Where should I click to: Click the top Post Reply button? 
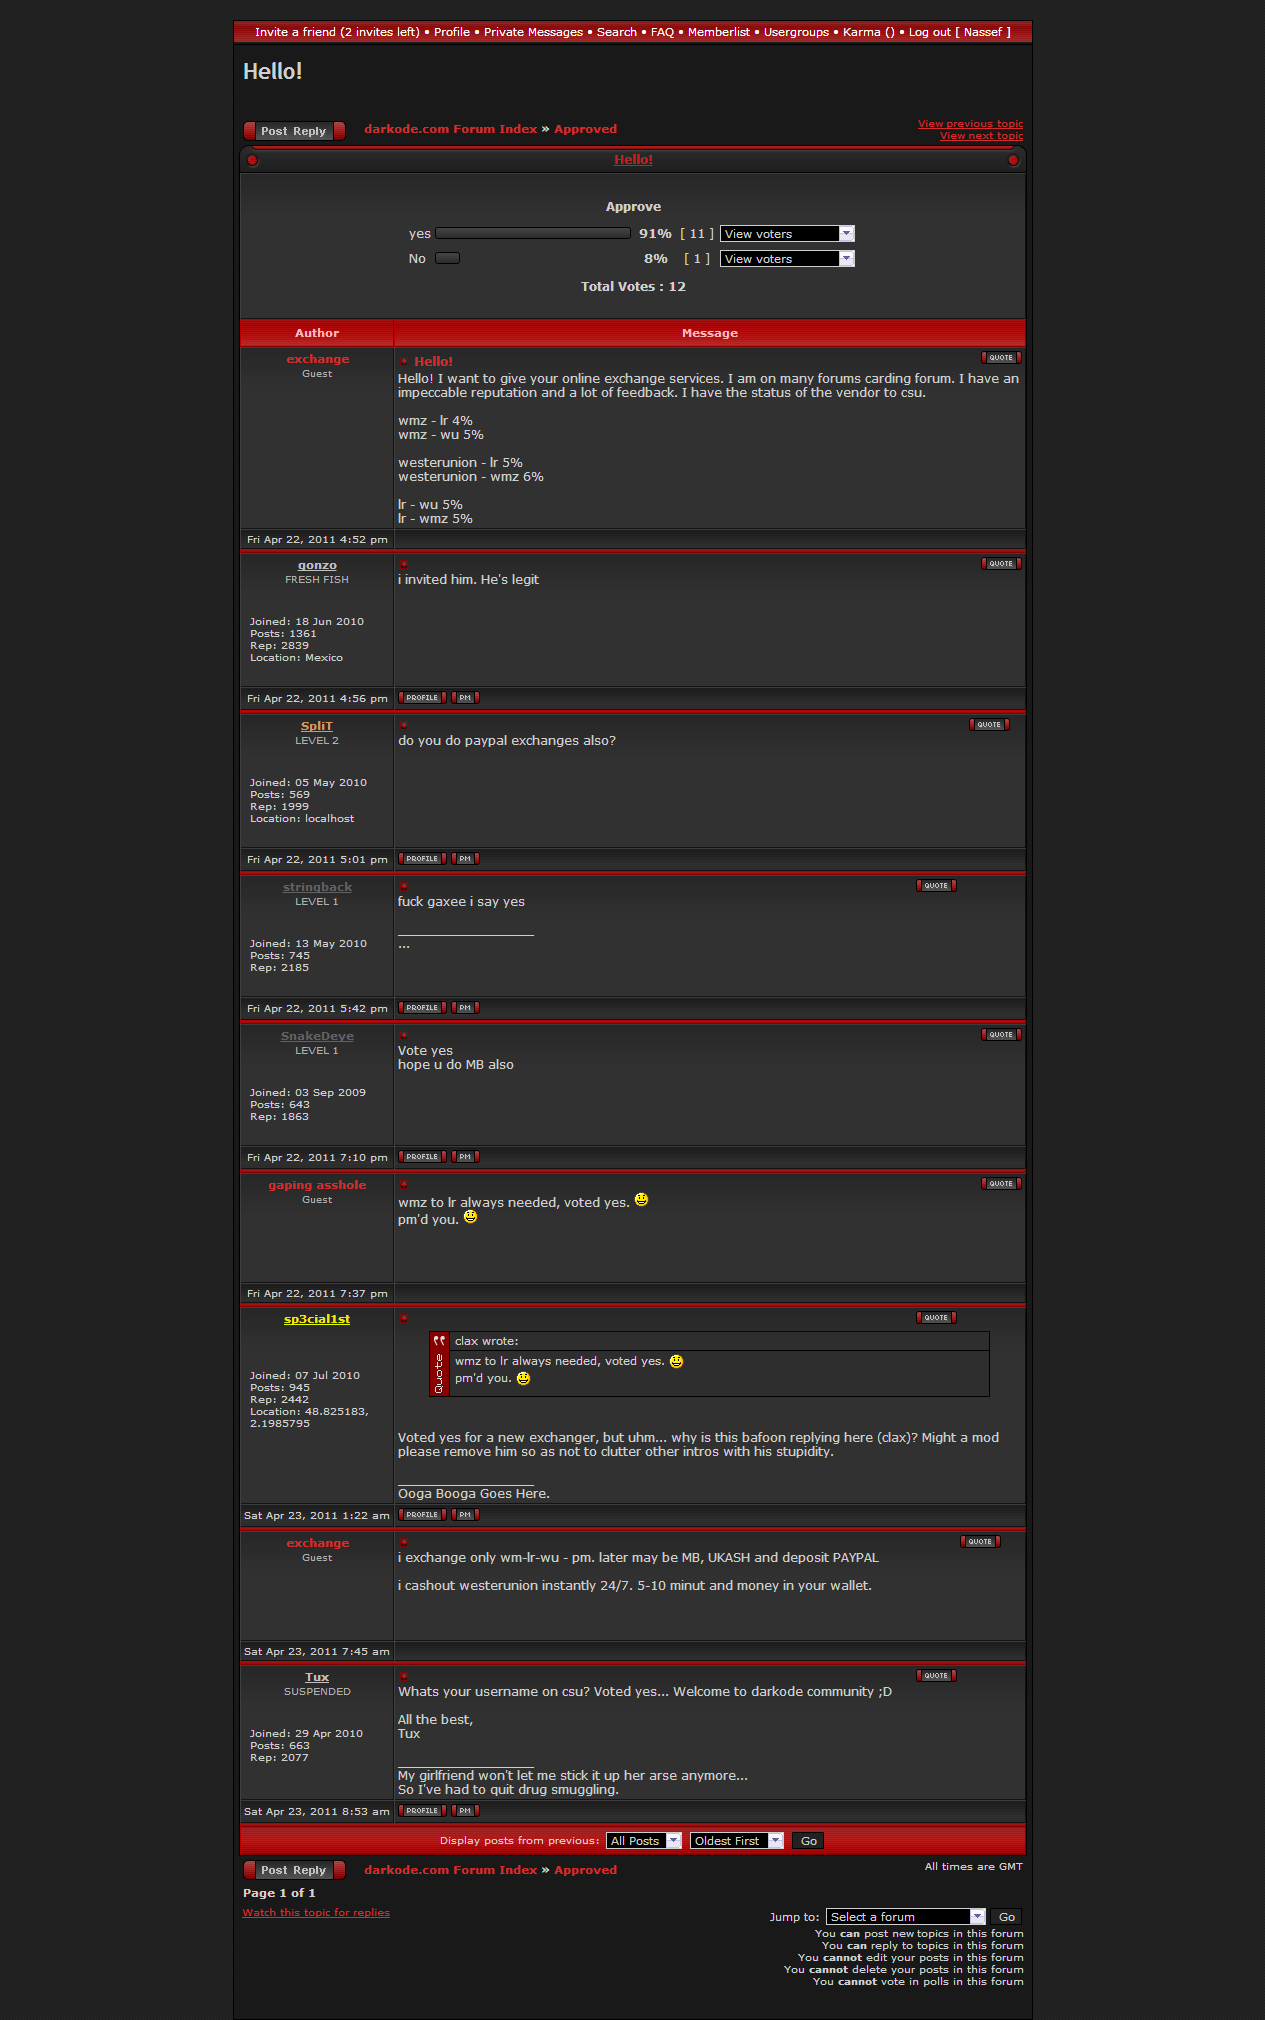pyautogui.click(x=294, y=131)
